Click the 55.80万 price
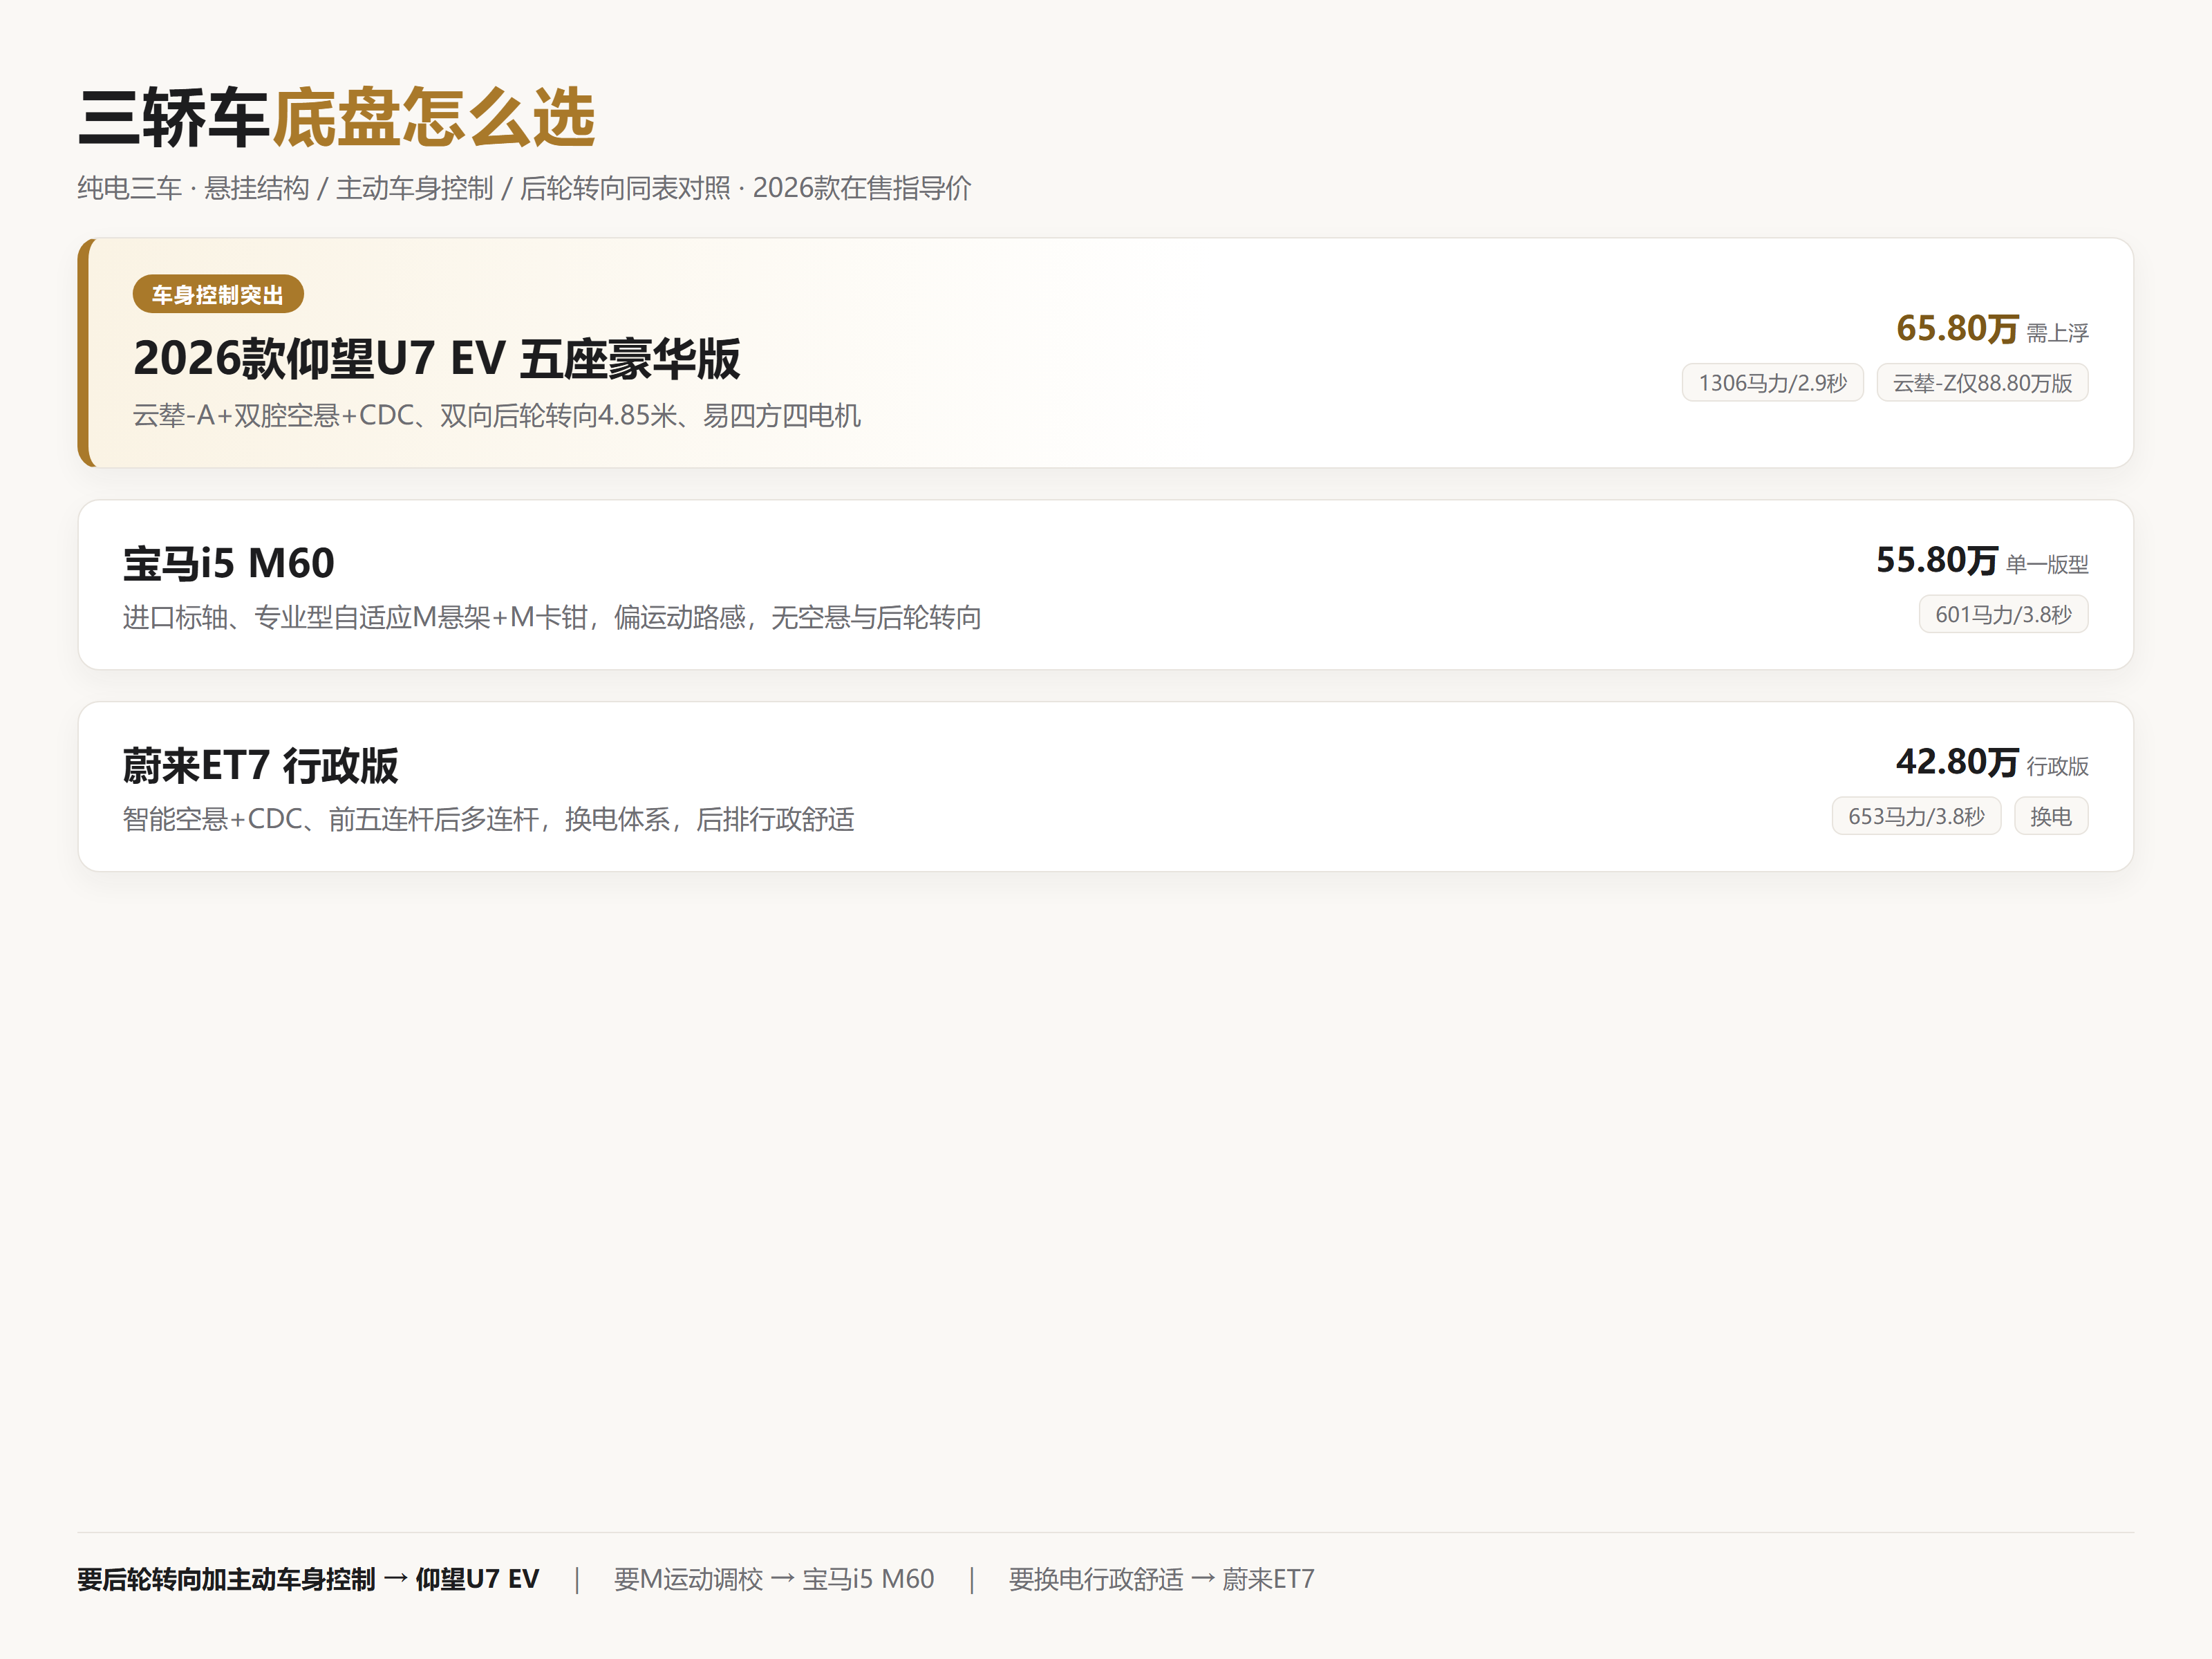Image resolution: width=2212 pixels, height=1659 pixels. 1937,560
